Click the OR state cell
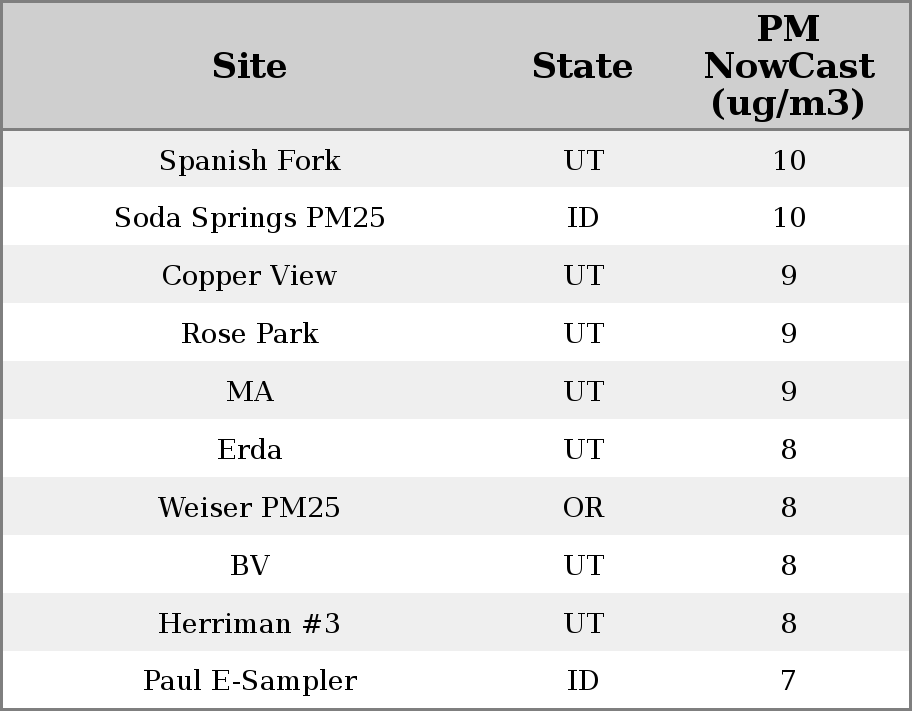 (583, 508)
